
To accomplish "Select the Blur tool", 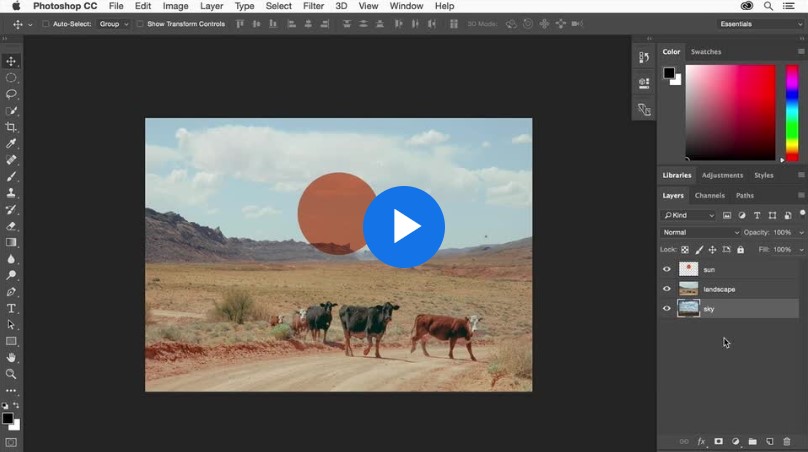I will coord(11,259).
